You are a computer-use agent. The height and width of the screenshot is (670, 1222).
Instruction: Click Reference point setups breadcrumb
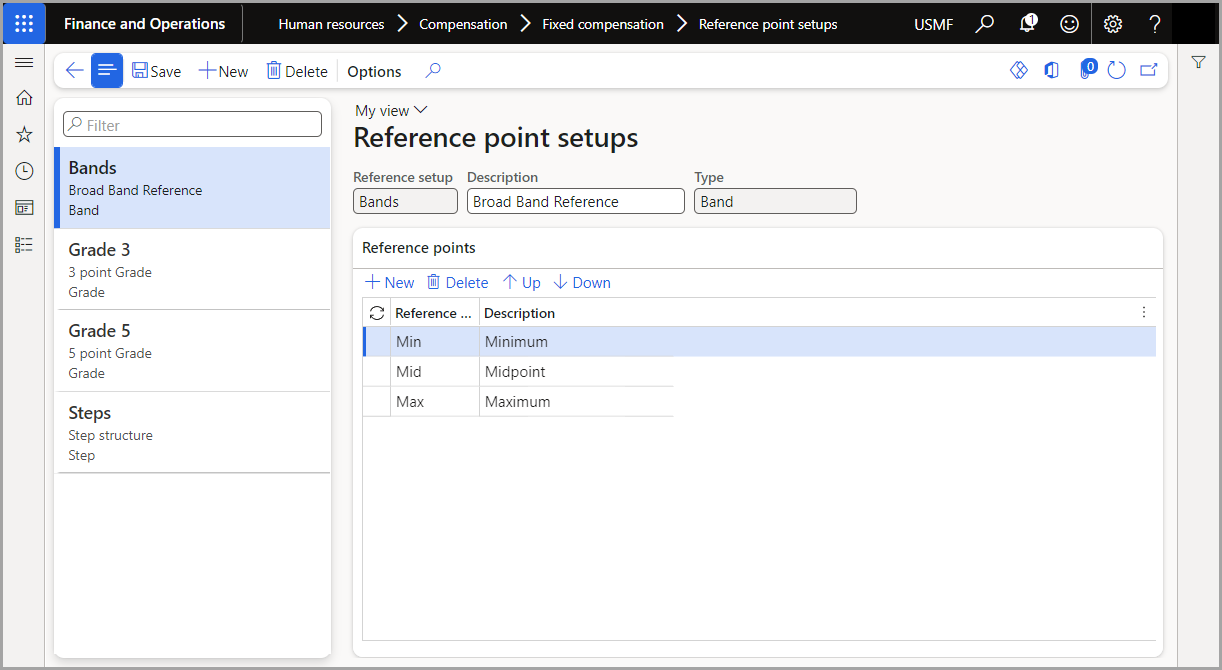(x=768, y=24)
